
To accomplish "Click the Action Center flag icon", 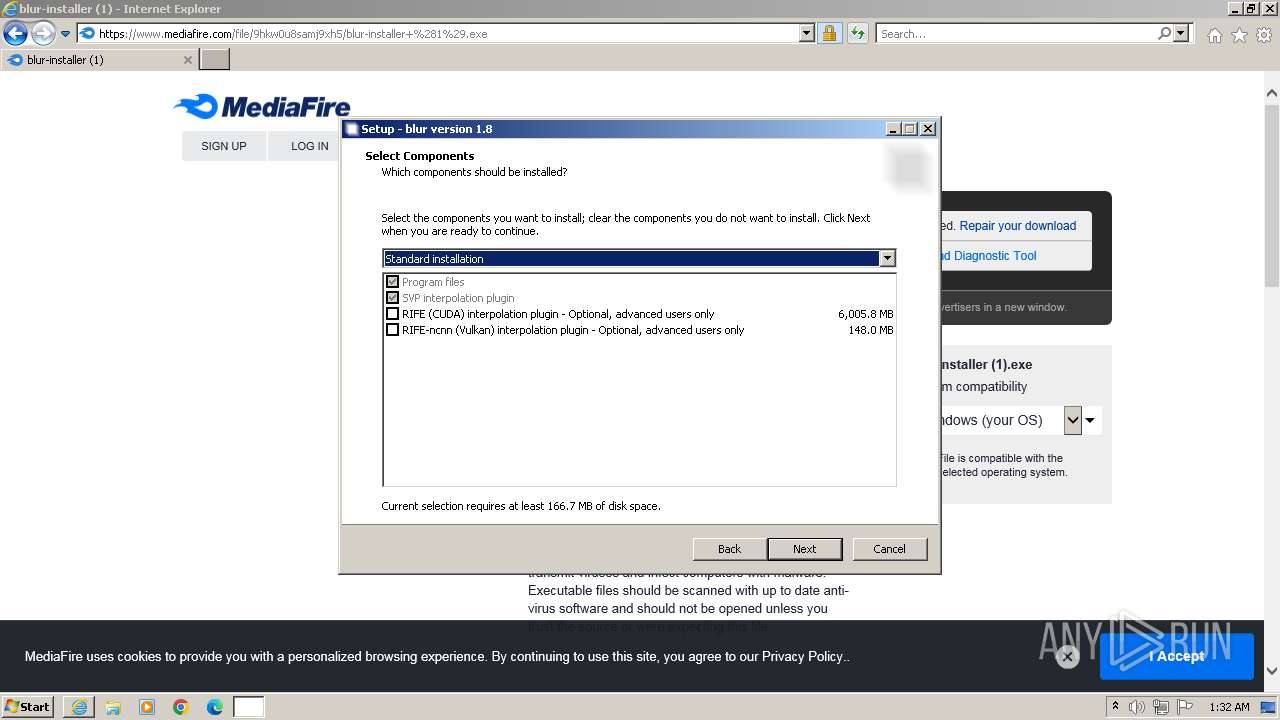I will coord(1185,707).
